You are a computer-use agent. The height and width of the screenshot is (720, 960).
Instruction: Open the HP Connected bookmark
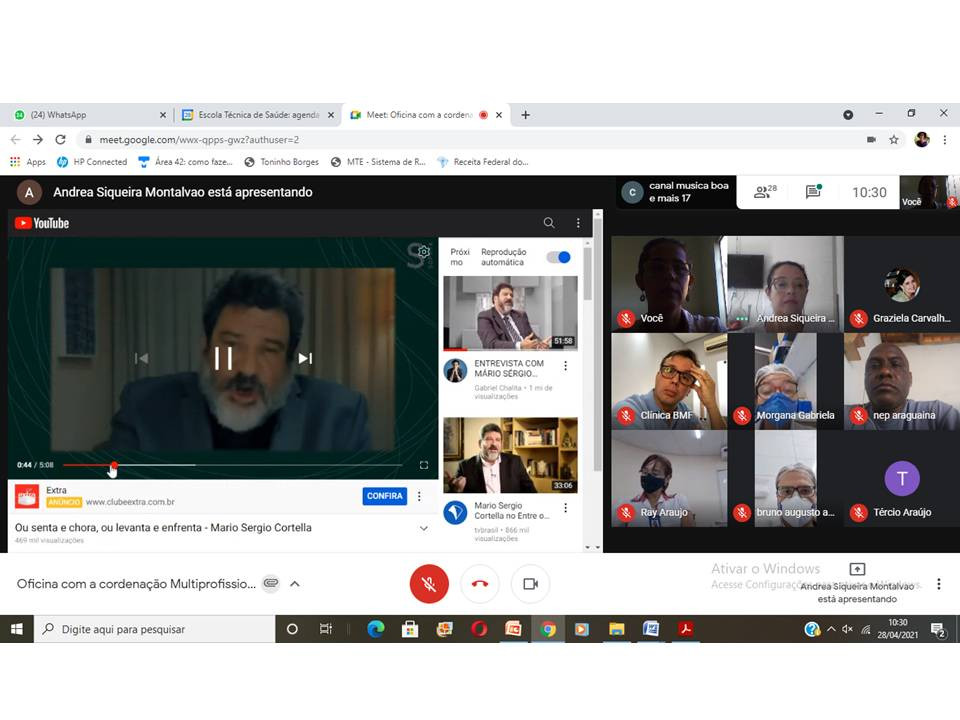(92, 162)
